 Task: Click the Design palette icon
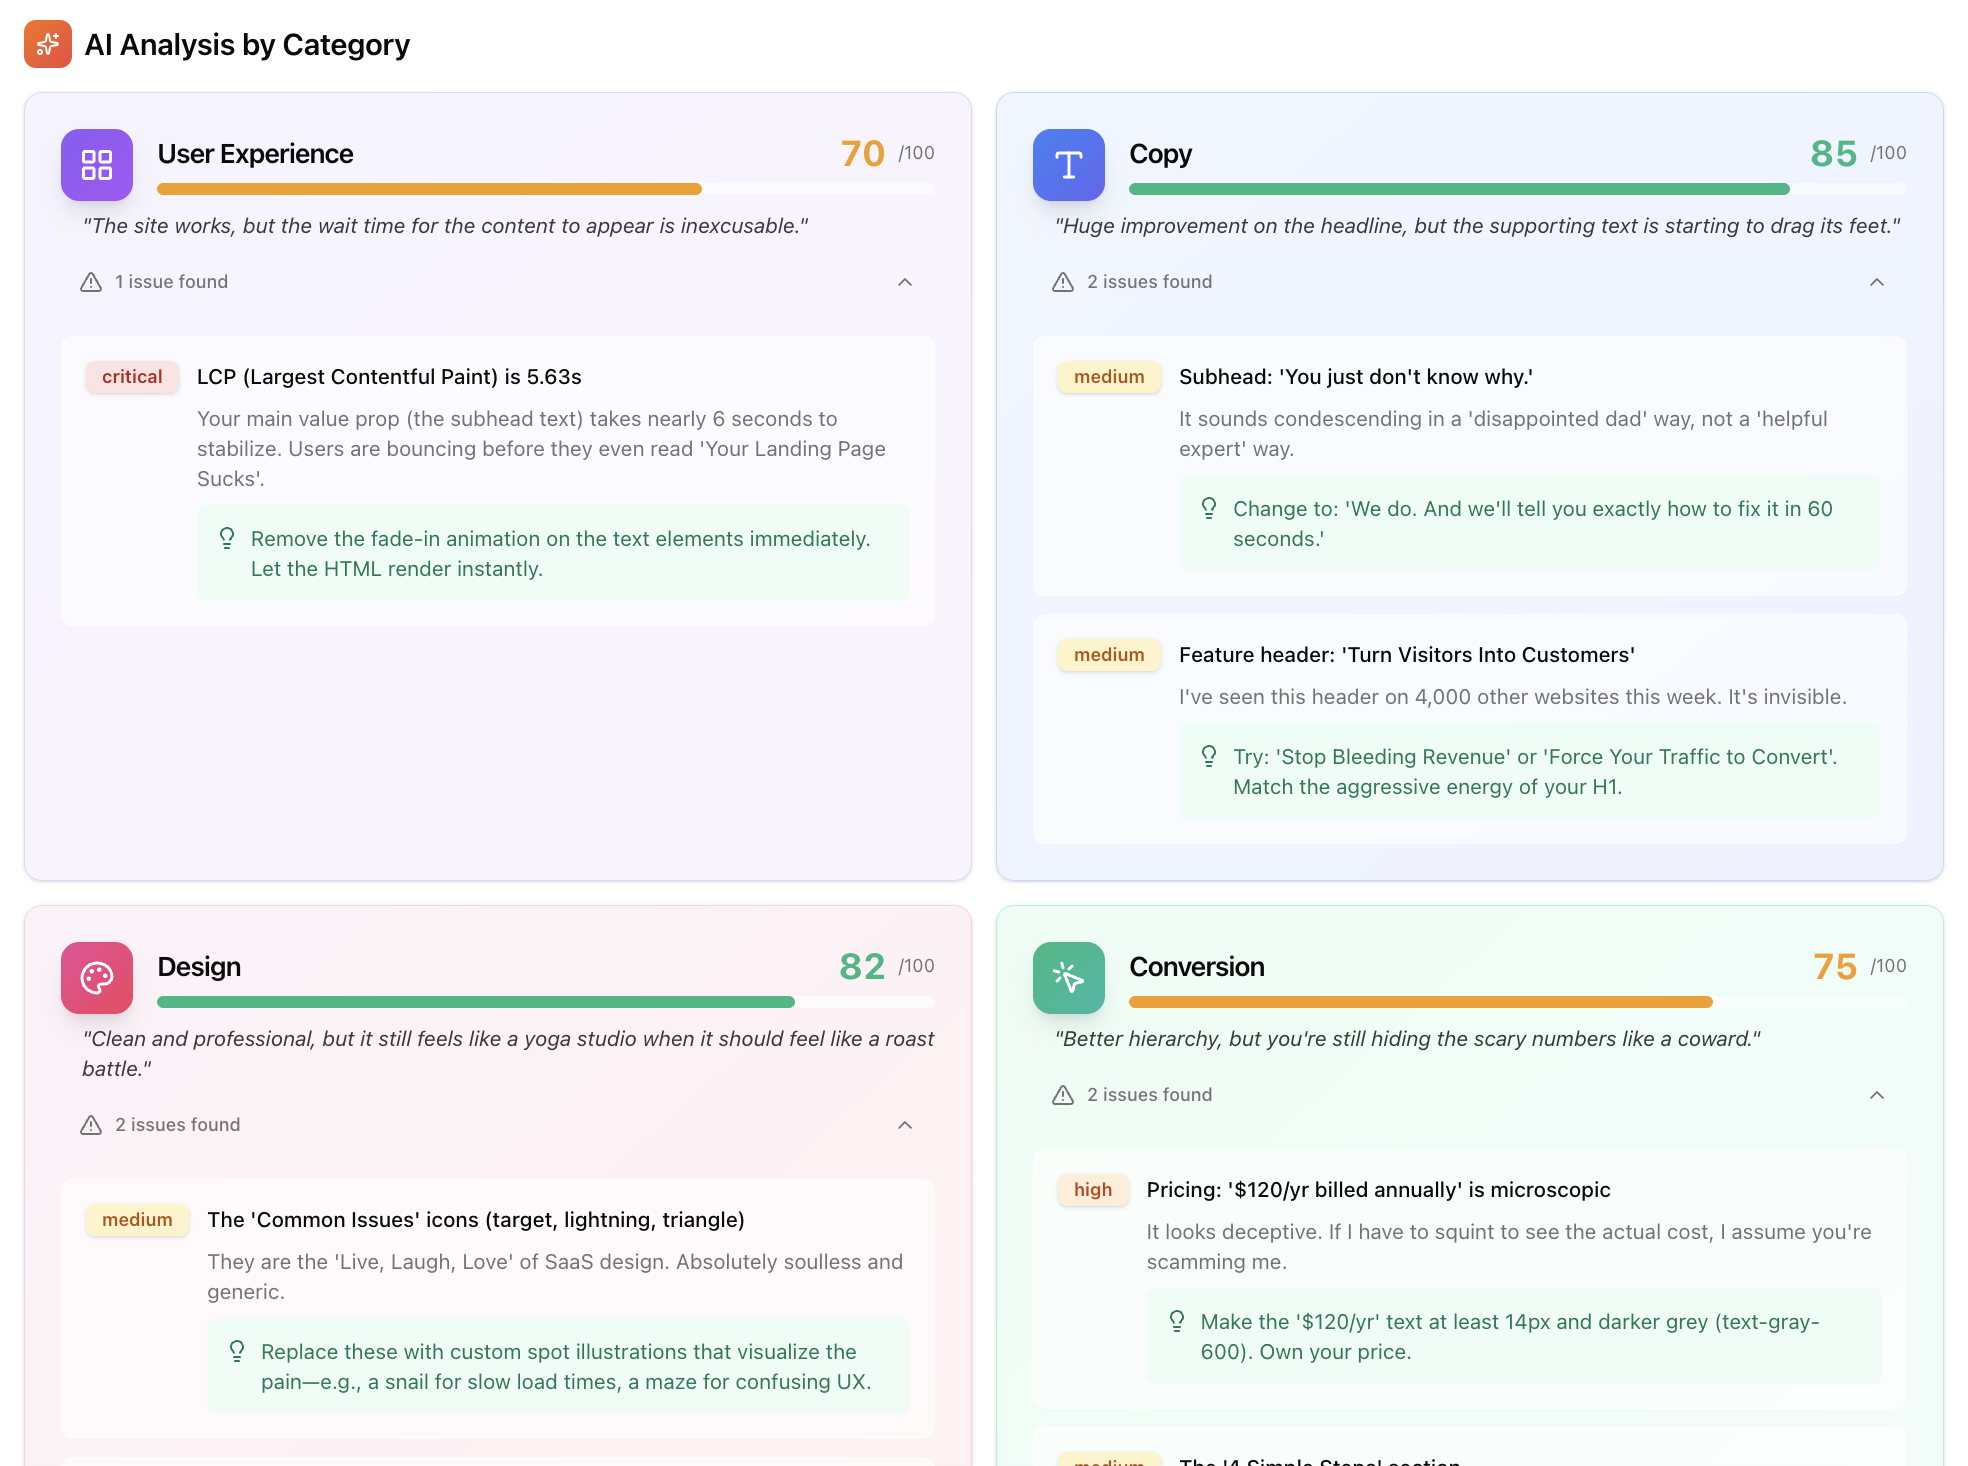pos(97,978)
